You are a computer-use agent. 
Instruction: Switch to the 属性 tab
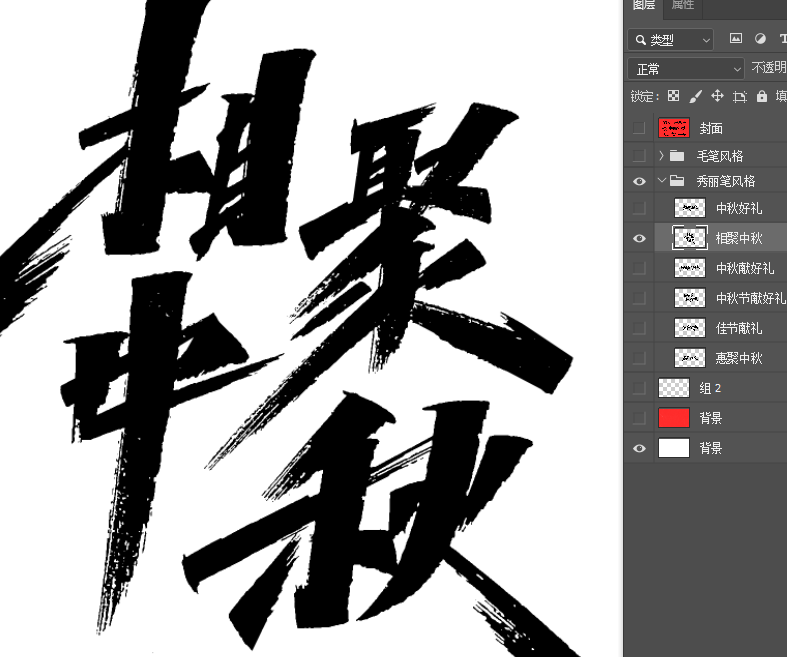pyautogui.click(x=683, y=6)
